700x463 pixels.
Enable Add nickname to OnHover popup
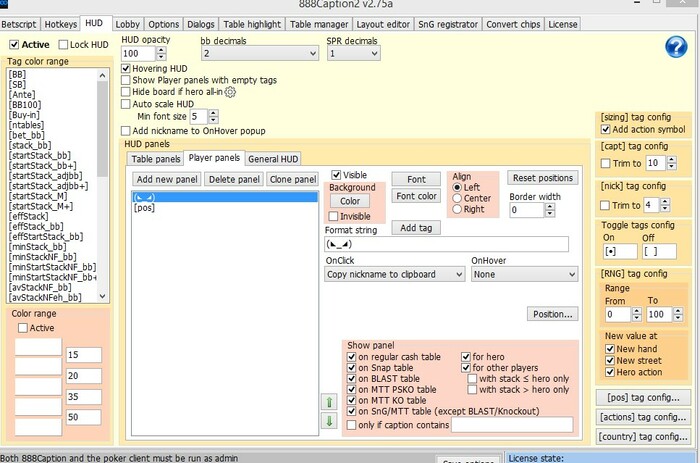coord(126,131)
